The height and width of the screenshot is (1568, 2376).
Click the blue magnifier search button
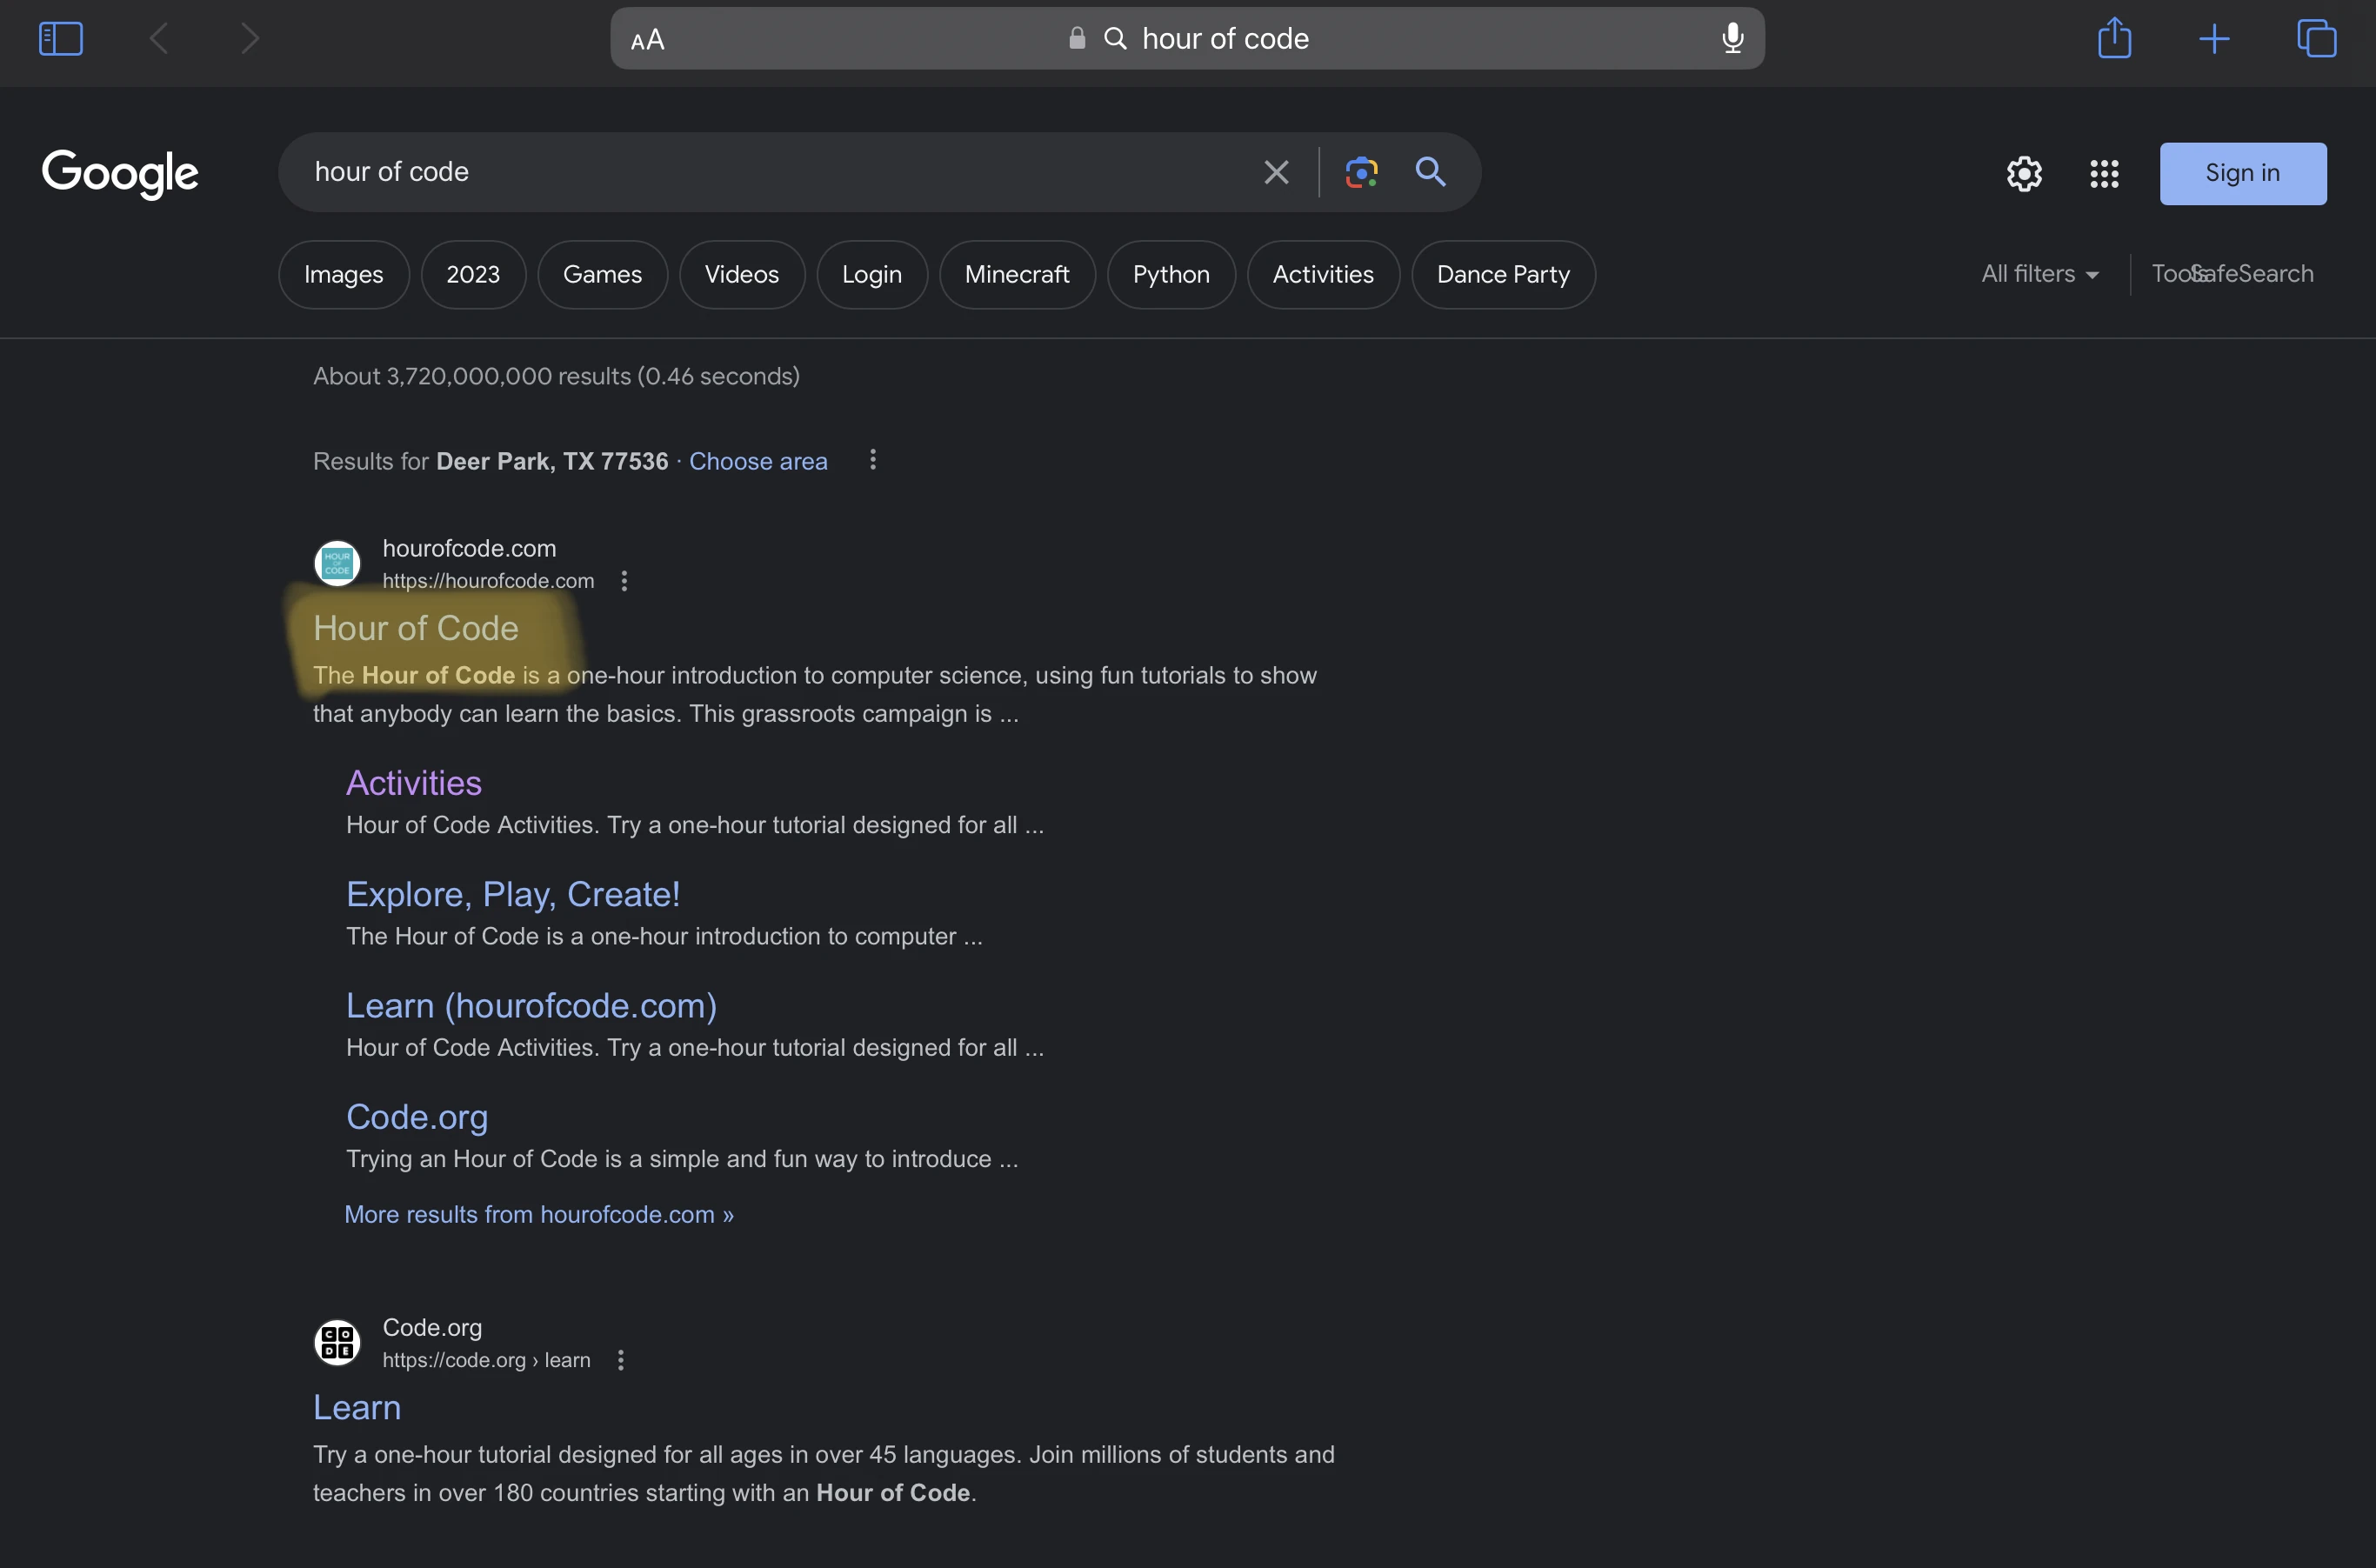[x=1430, y=172]
